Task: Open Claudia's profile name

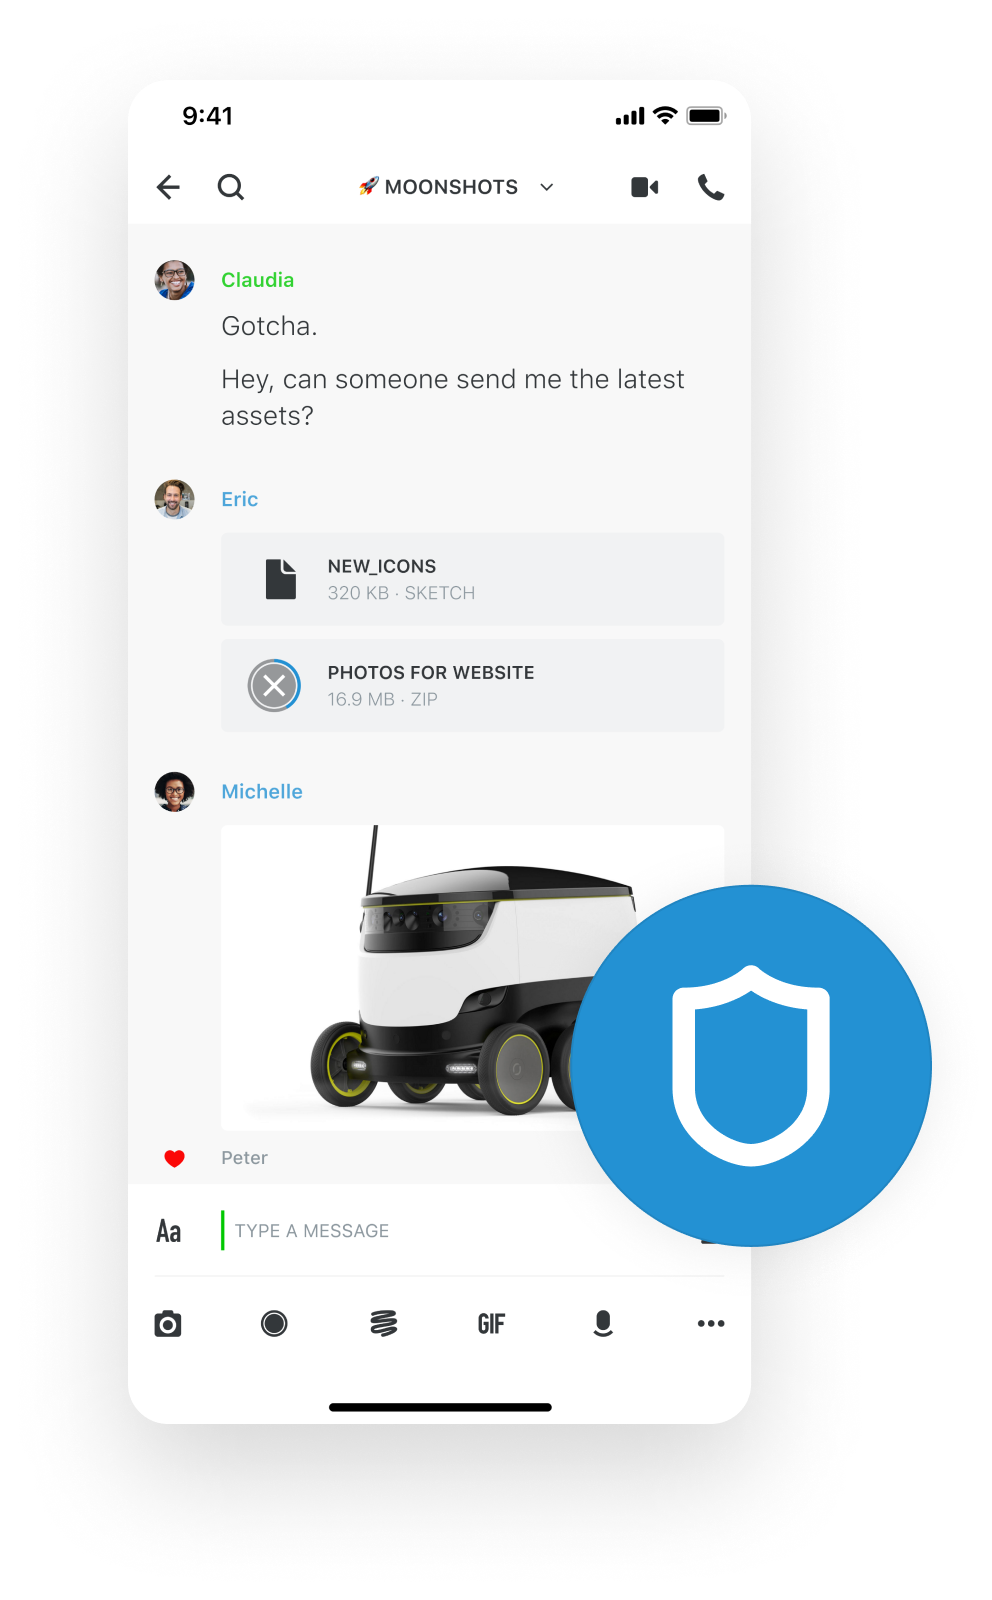Action: [x=258, y=280]
